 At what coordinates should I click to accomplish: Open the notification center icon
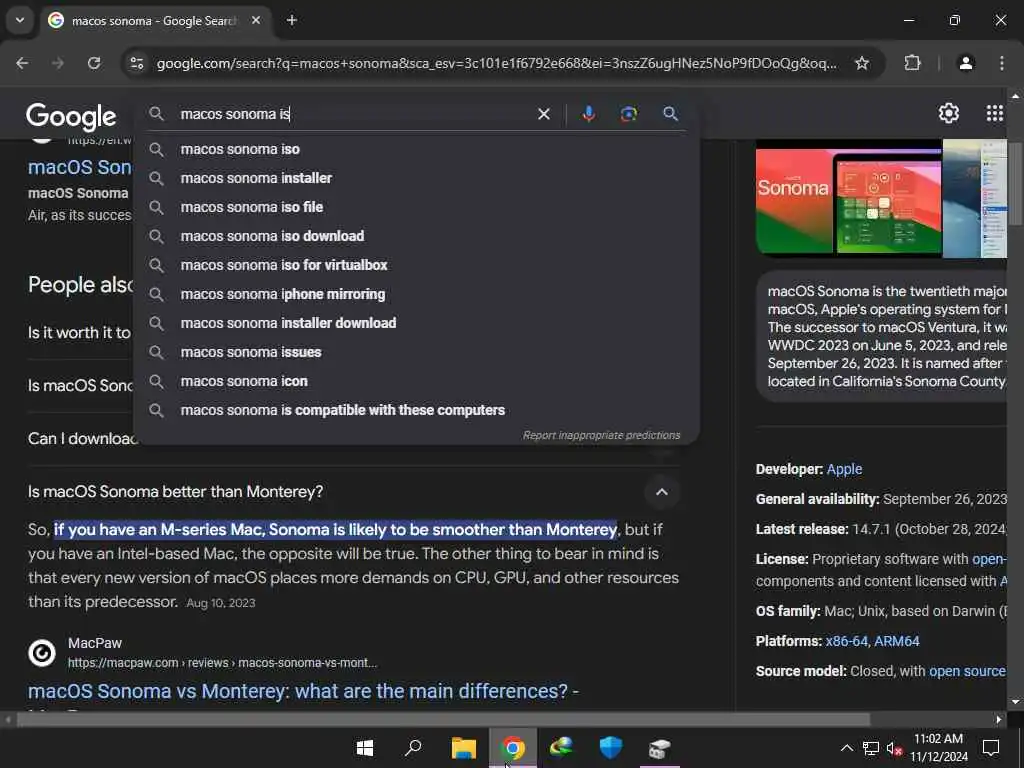(x=991, y=748)
